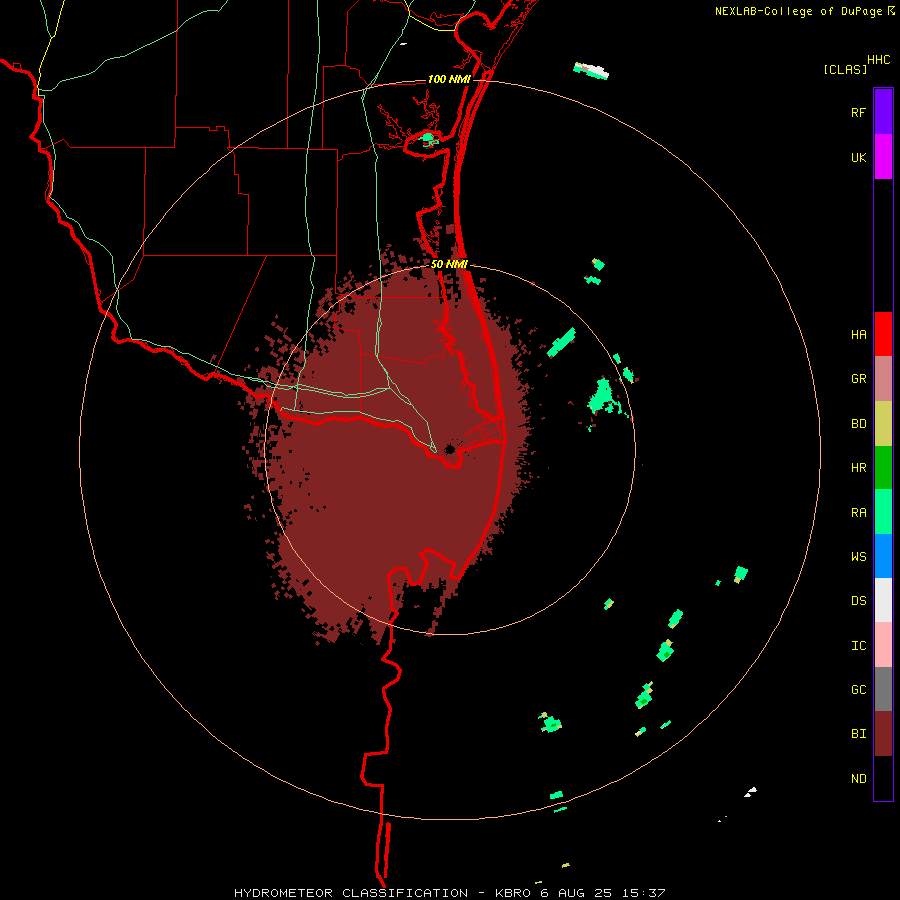Click the mint green RA legend swatch
The height and width of the screenshot is (900, 900).
(883, 512)
